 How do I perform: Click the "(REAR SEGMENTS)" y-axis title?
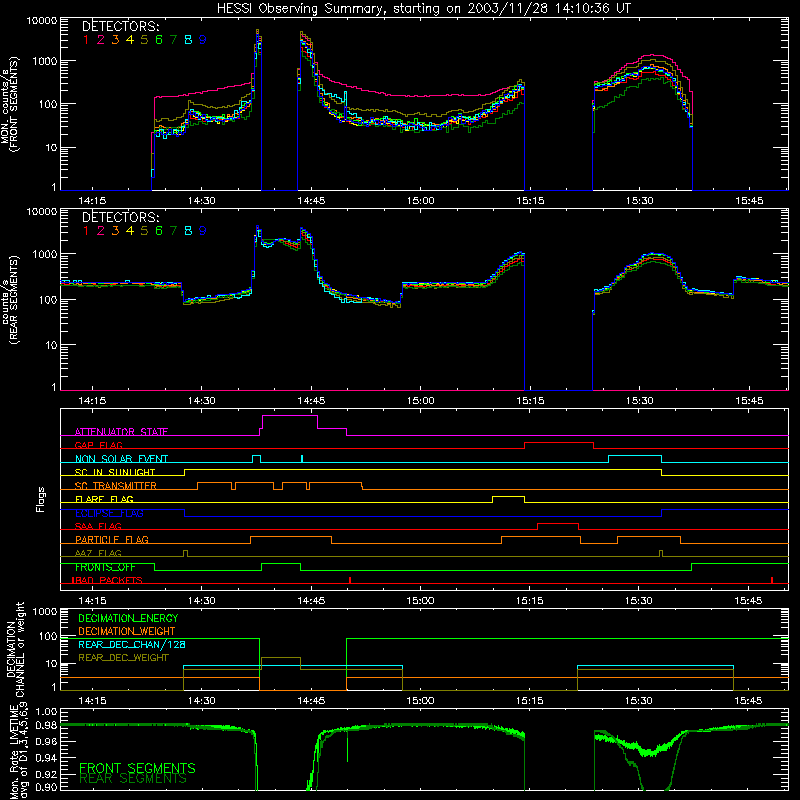14,299
